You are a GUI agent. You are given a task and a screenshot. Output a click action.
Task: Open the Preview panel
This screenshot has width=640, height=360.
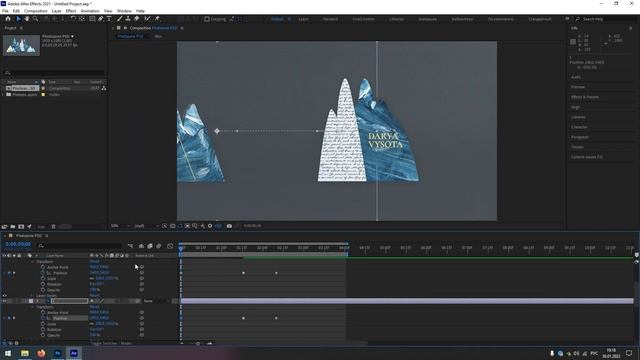pos(578,87)
